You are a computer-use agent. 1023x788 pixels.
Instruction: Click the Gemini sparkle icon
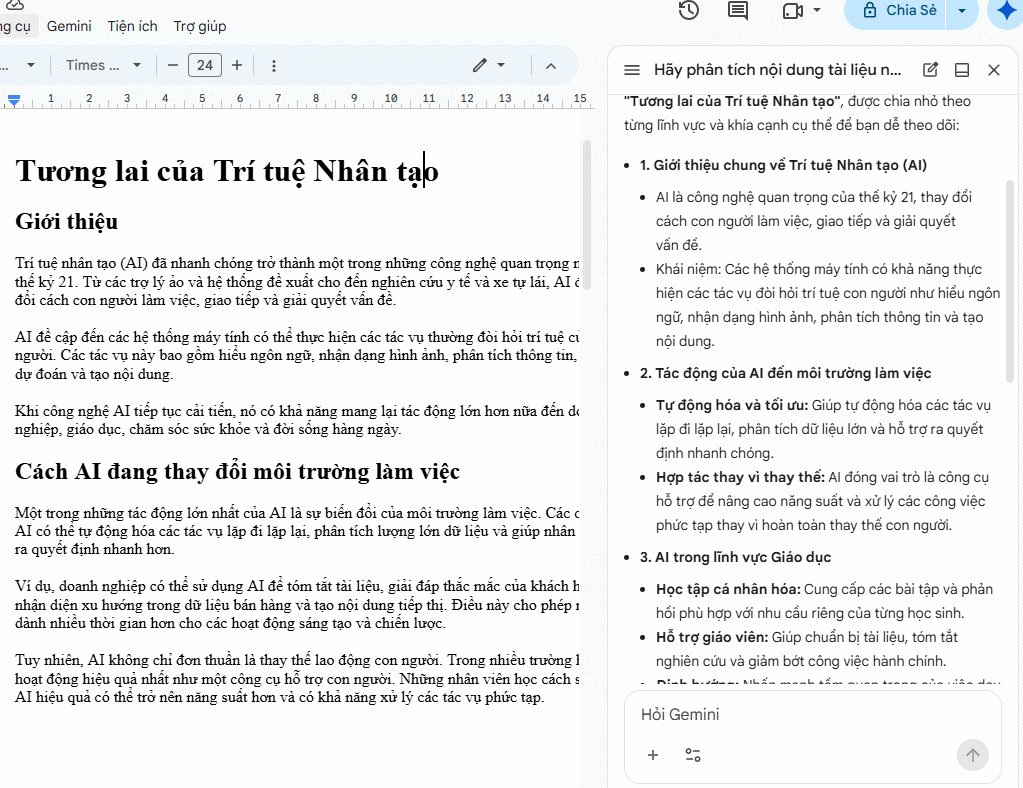[x=1007, y=11]
